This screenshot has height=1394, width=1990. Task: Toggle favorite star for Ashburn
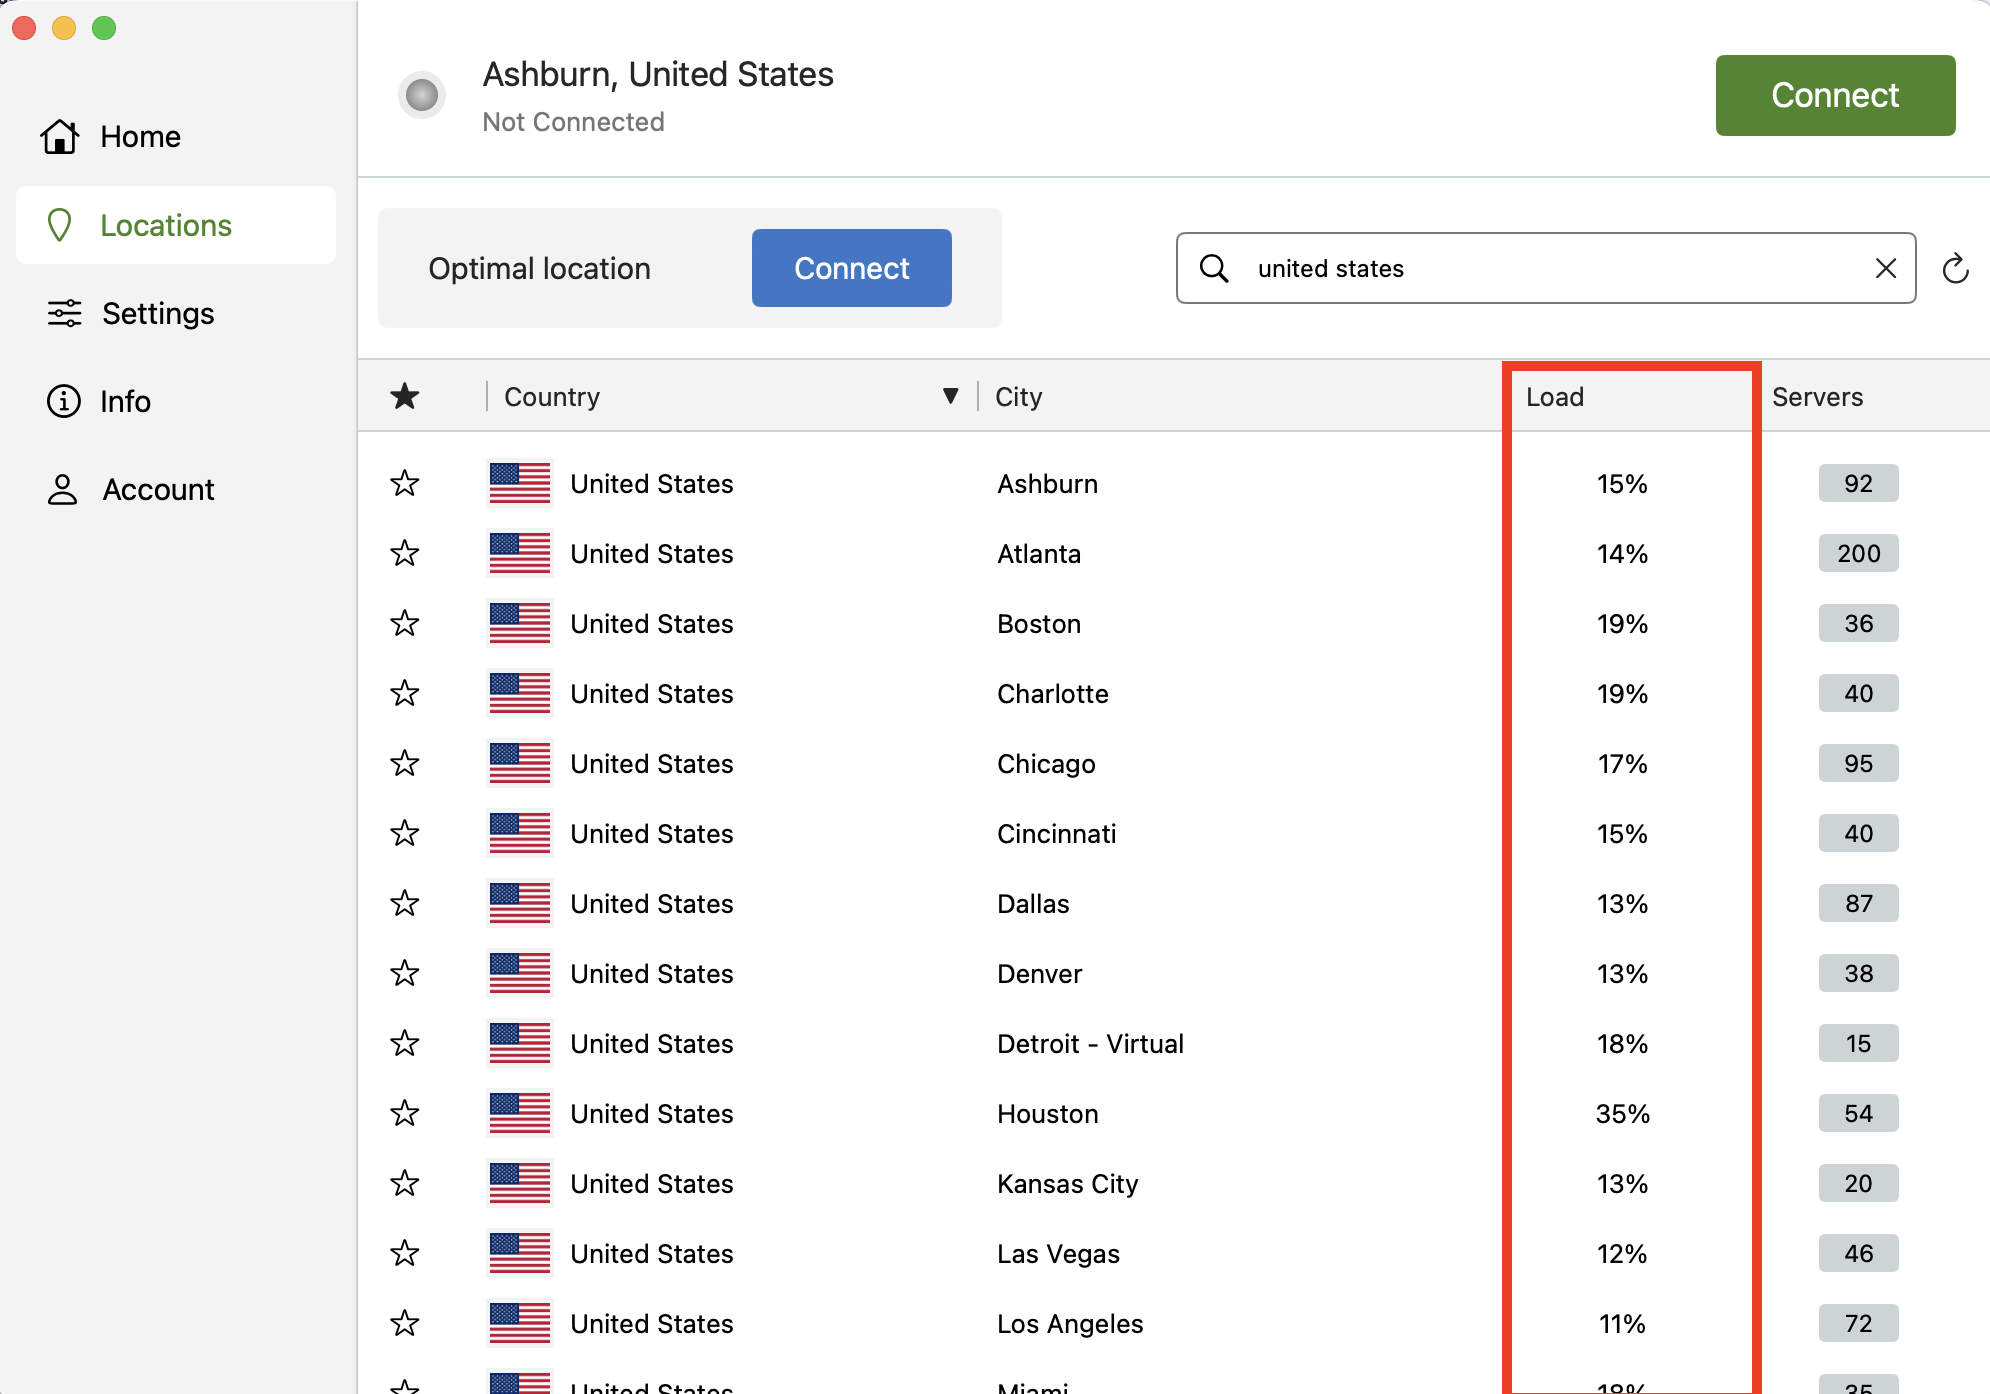(405, 483)
